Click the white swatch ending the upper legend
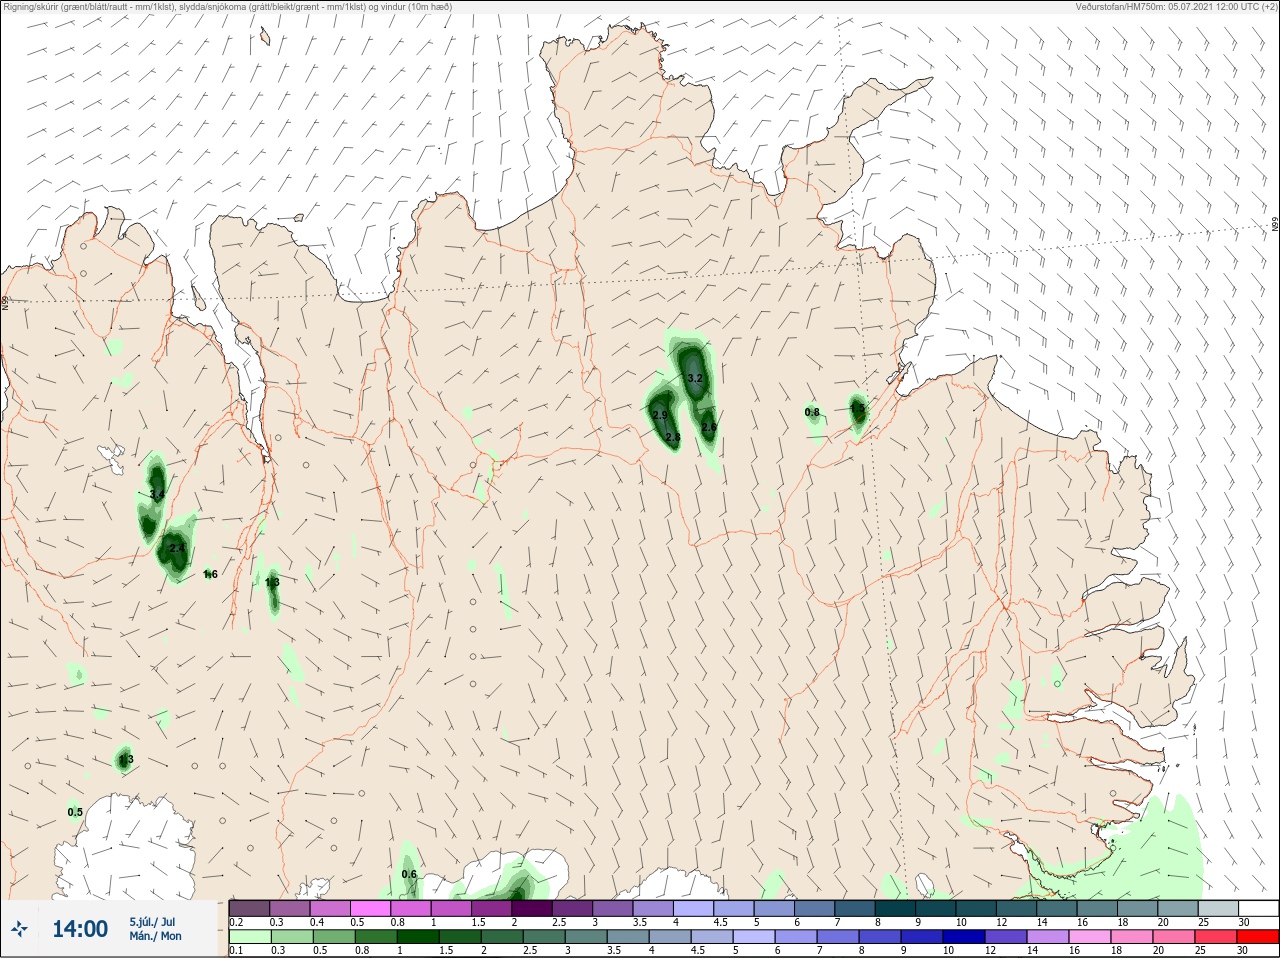Viewport: 1280px width, 958px height. (x=1258, y=907)
